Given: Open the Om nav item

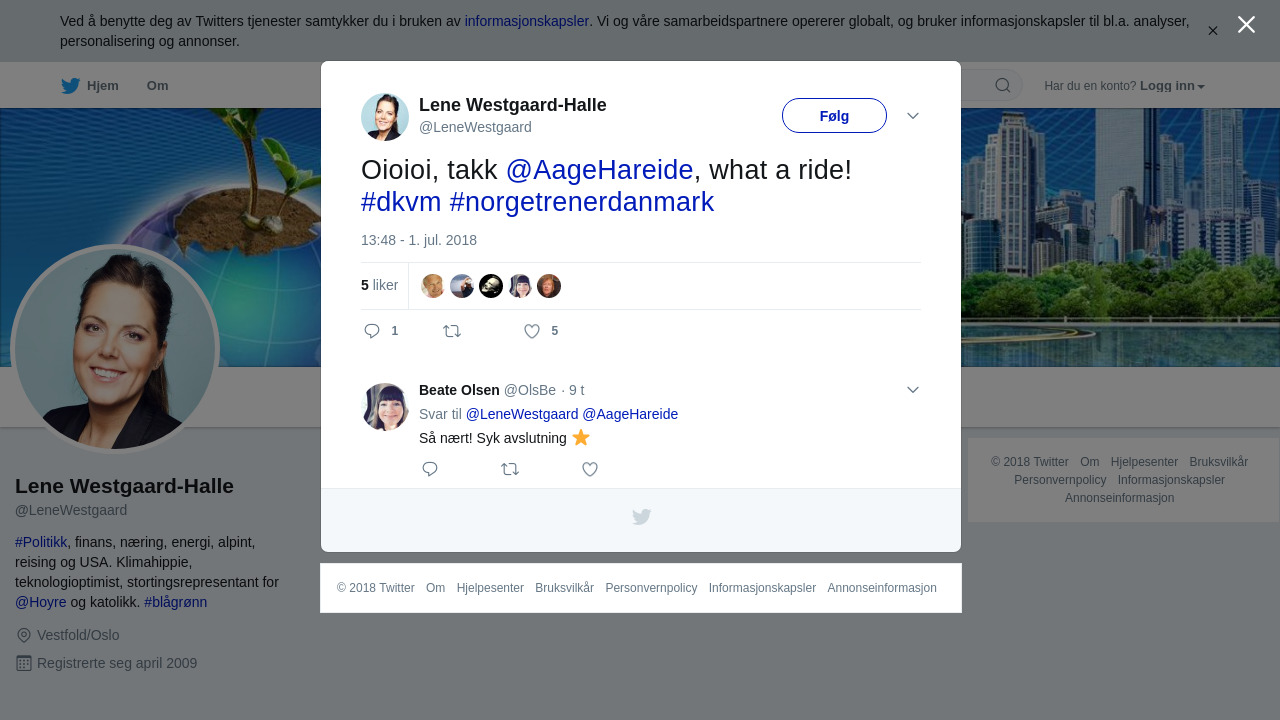Looking at the screenshot, I should 157,86.
